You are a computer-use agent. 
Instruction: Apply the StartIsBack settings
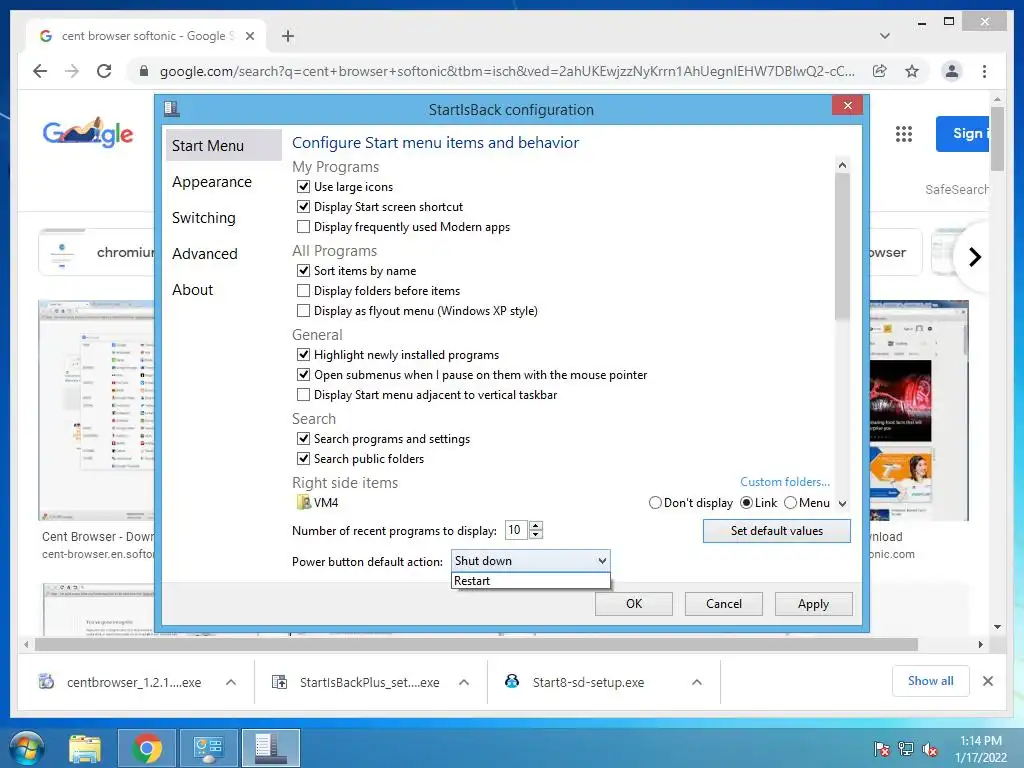[x=813, y=604]
